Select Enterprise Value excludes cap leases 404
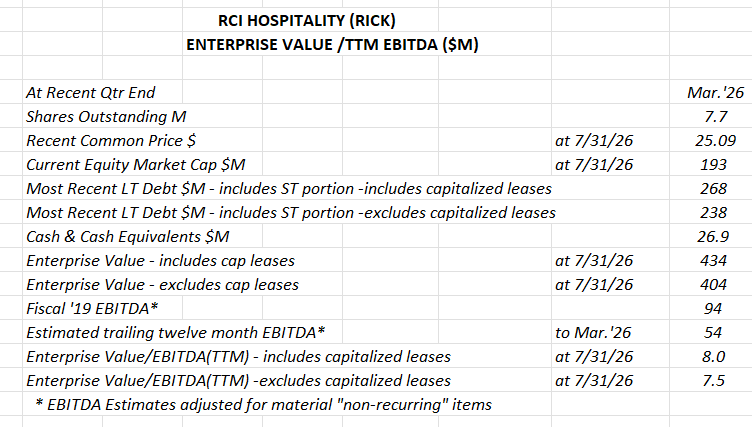Screen dimensions: 752x427 point(713,284)
